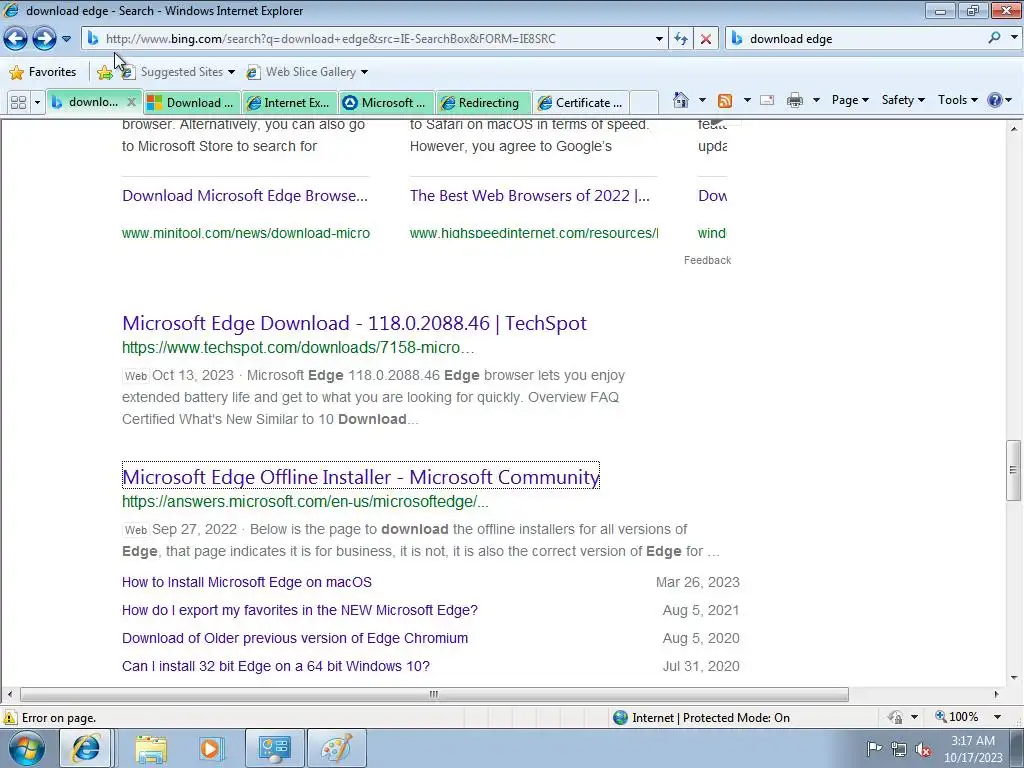Open the Tools menu
The image size is (1024, 768).
click(x=957, y=100)
